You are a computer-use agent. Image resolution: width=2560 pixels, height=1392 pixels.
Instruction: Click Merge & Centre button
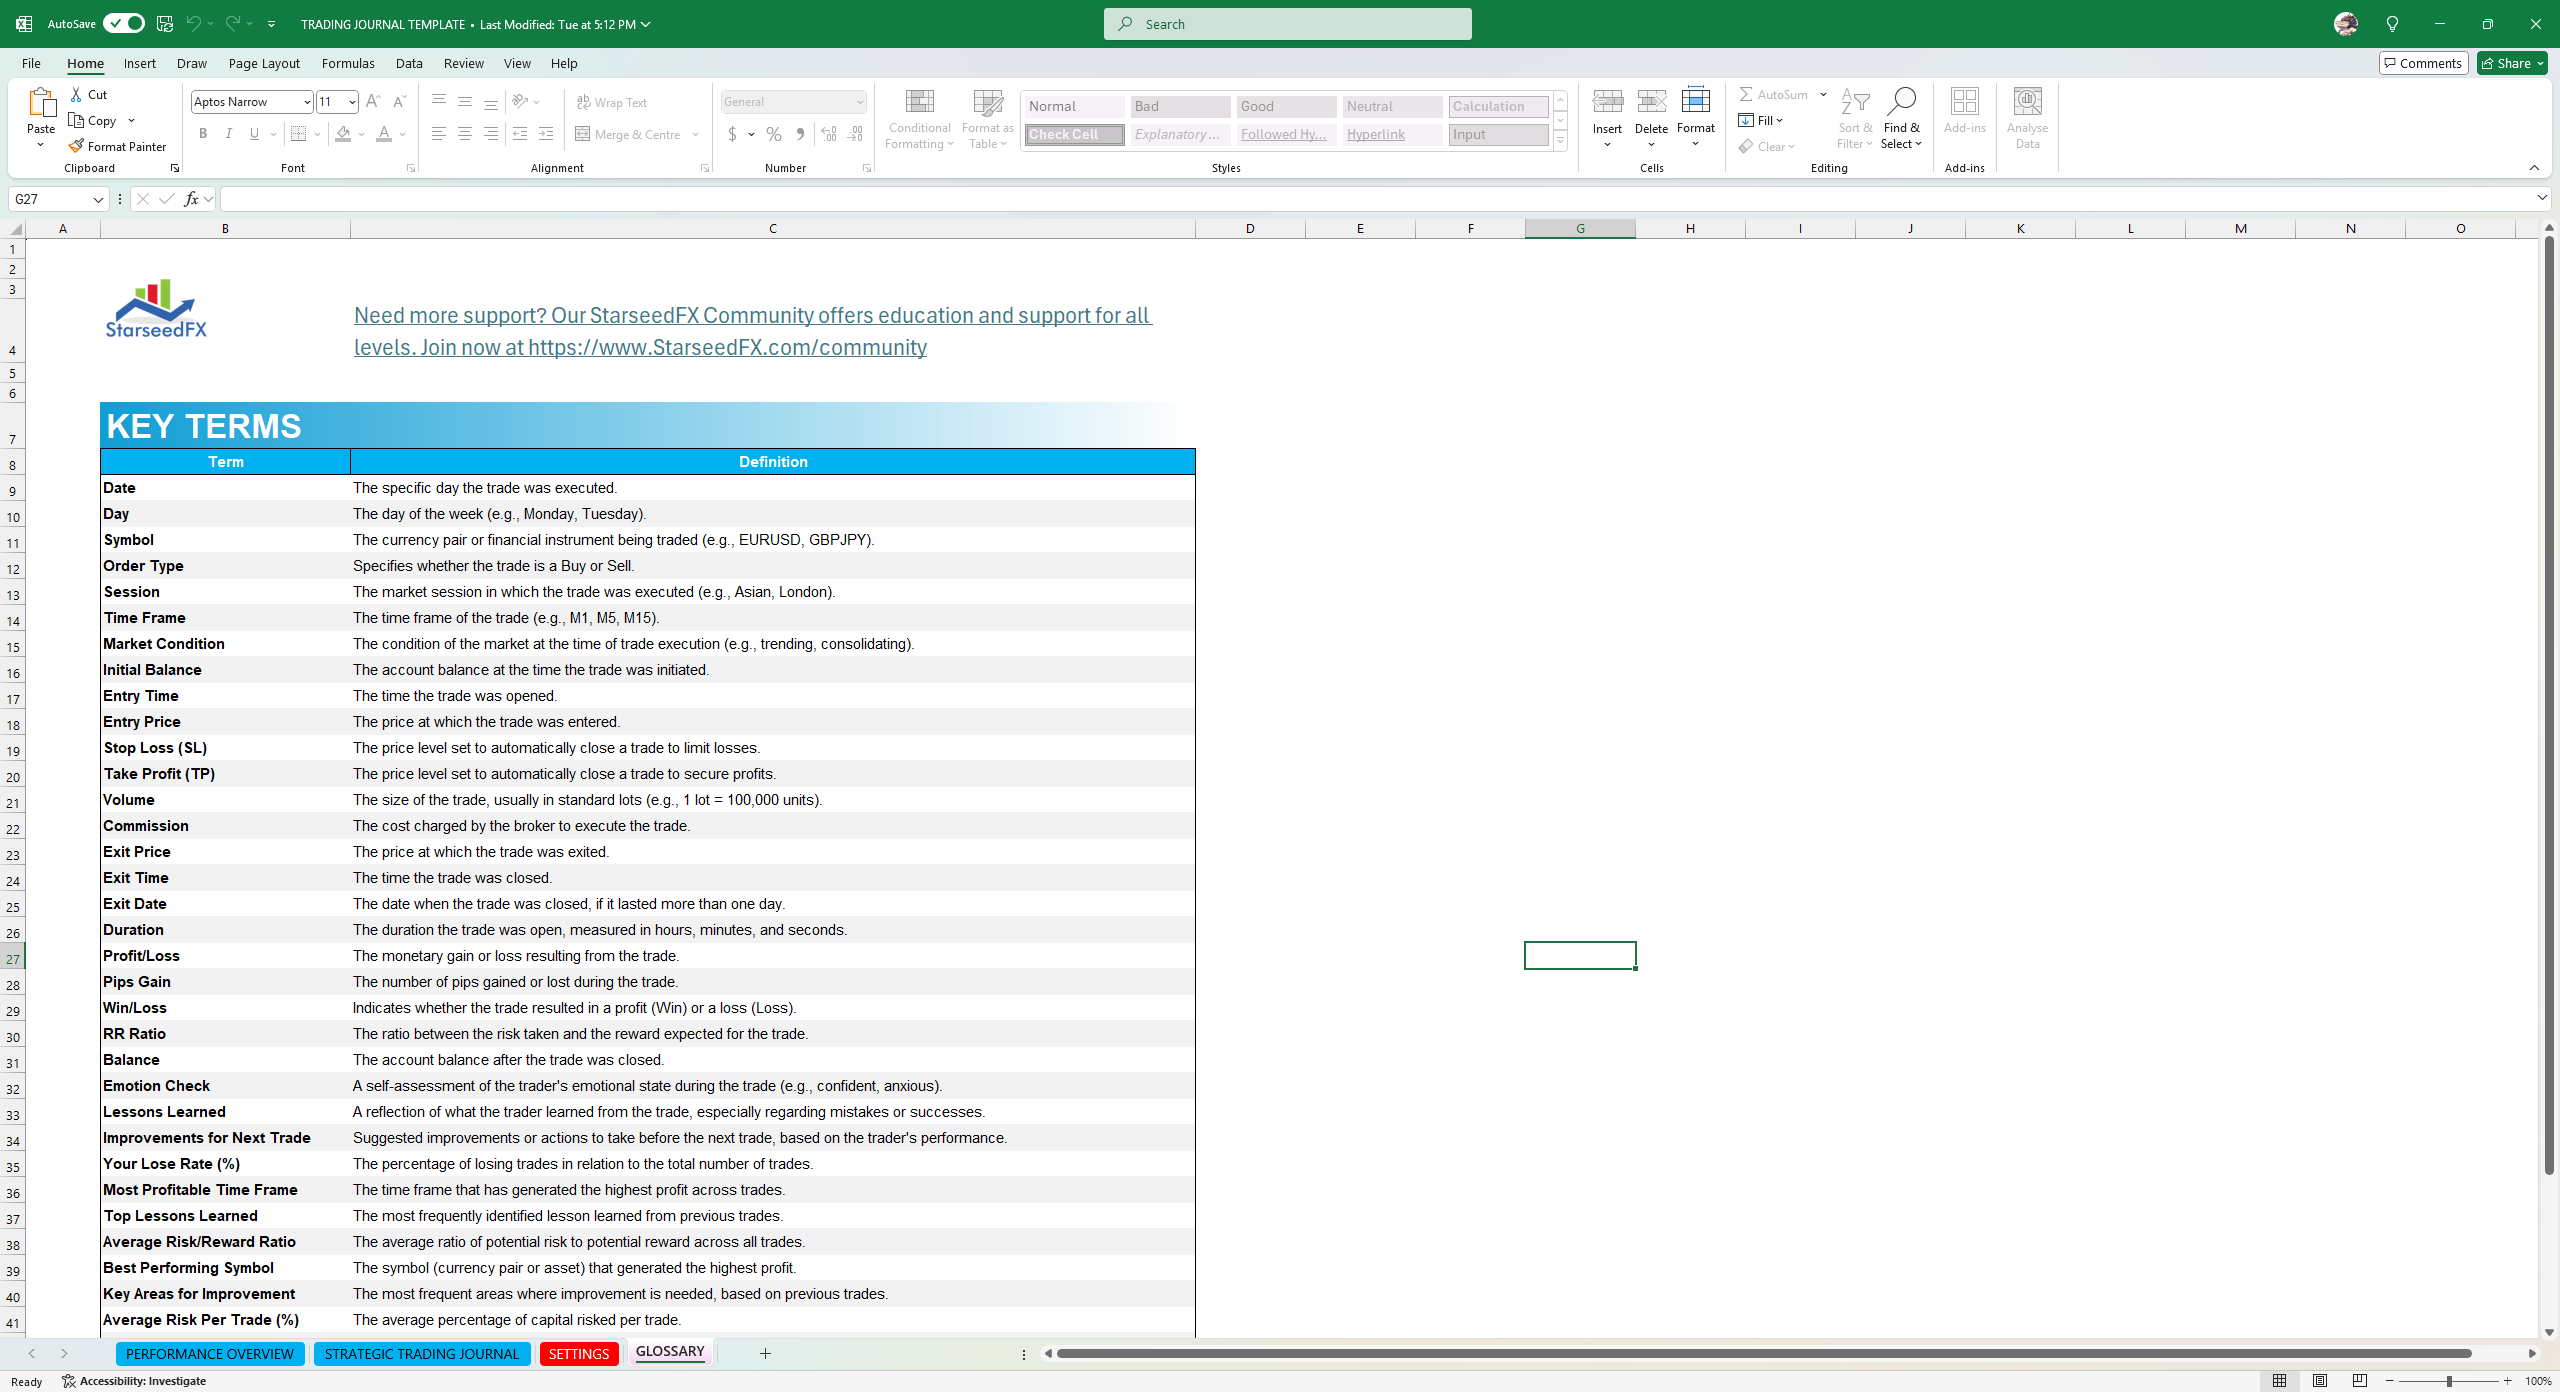point(628,134)
